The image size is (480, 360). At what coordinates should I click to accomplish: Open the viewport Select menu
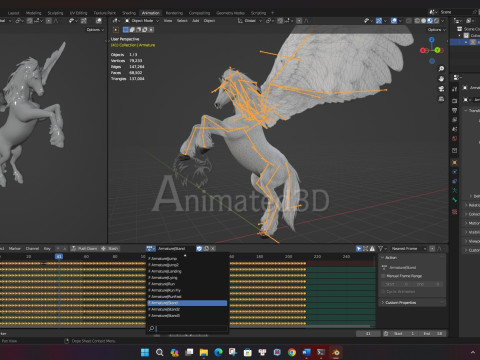[x=182, y=21]
